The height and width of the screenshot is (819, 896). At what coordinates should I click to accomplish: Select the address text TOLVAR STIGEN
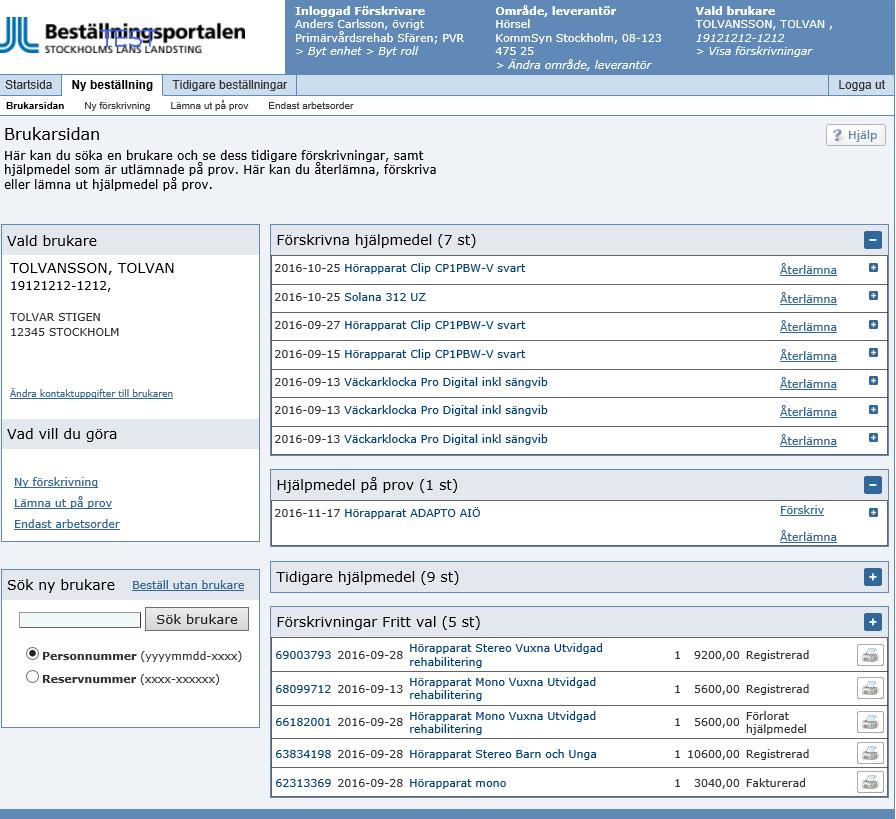[x=55, y=317]
